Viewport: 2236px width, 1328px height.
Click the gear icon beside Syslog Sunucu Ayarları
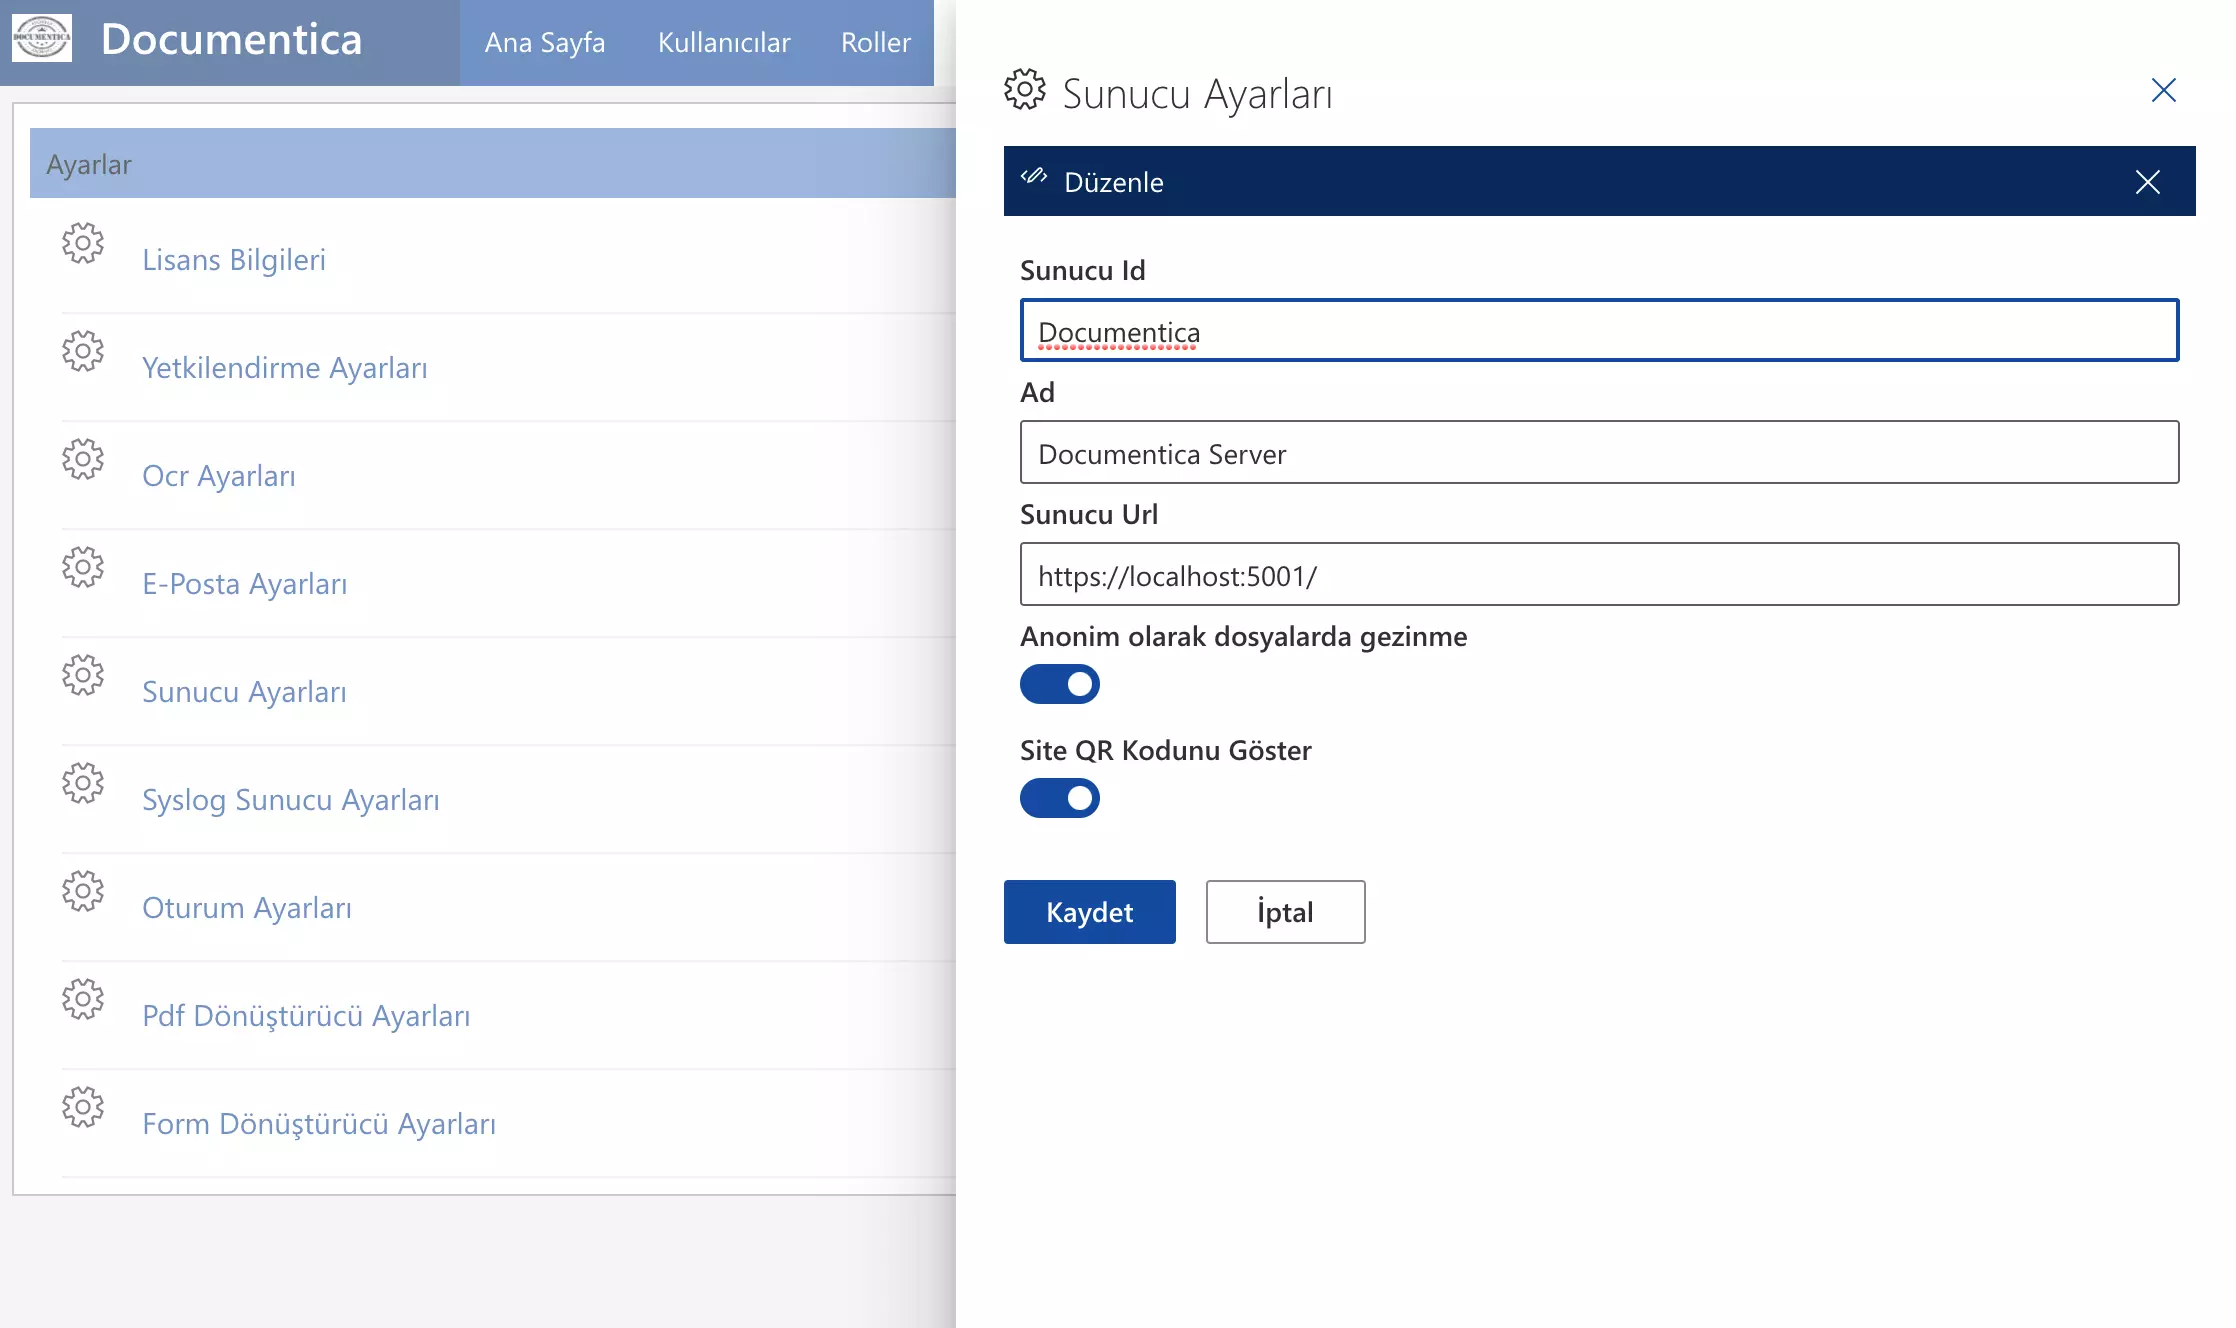pyautogui.click(x=83, y=783)
